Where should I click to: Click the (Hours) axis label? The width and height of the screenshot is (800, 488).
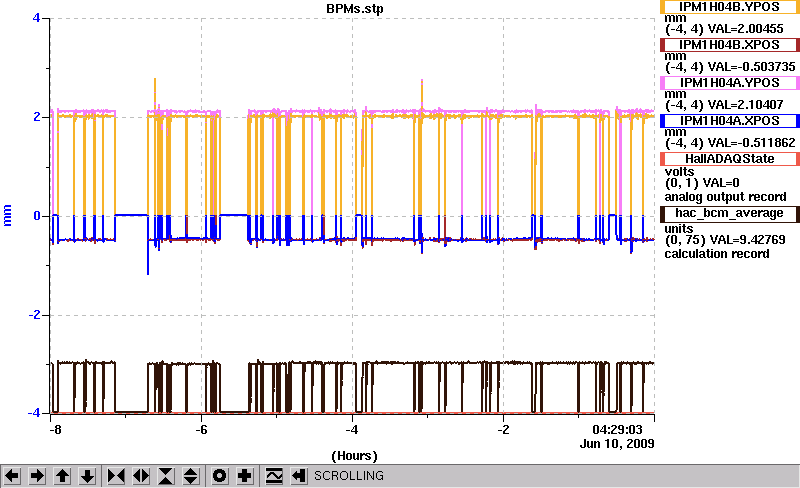pos(354,456)
